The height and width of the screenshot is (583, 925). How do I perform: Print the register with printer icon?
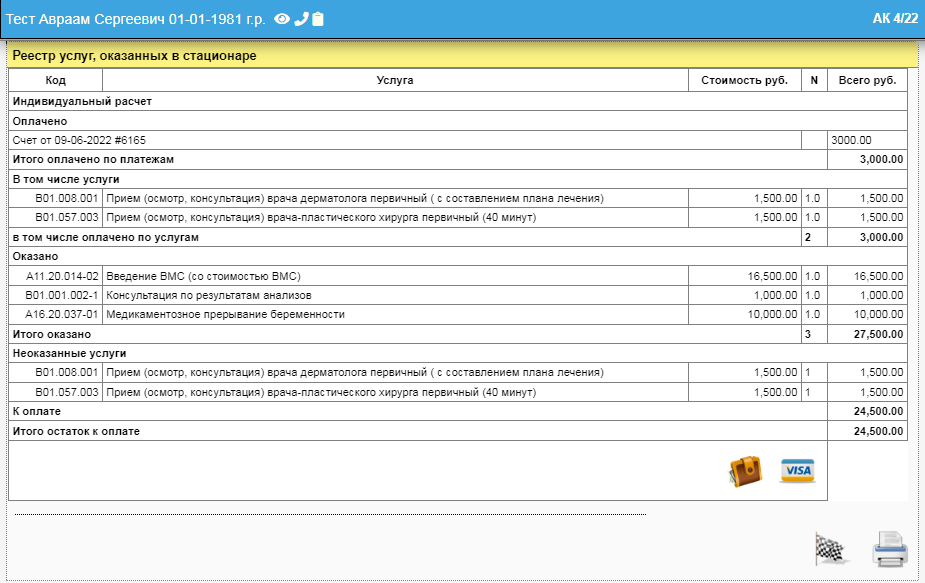[889, 549]
